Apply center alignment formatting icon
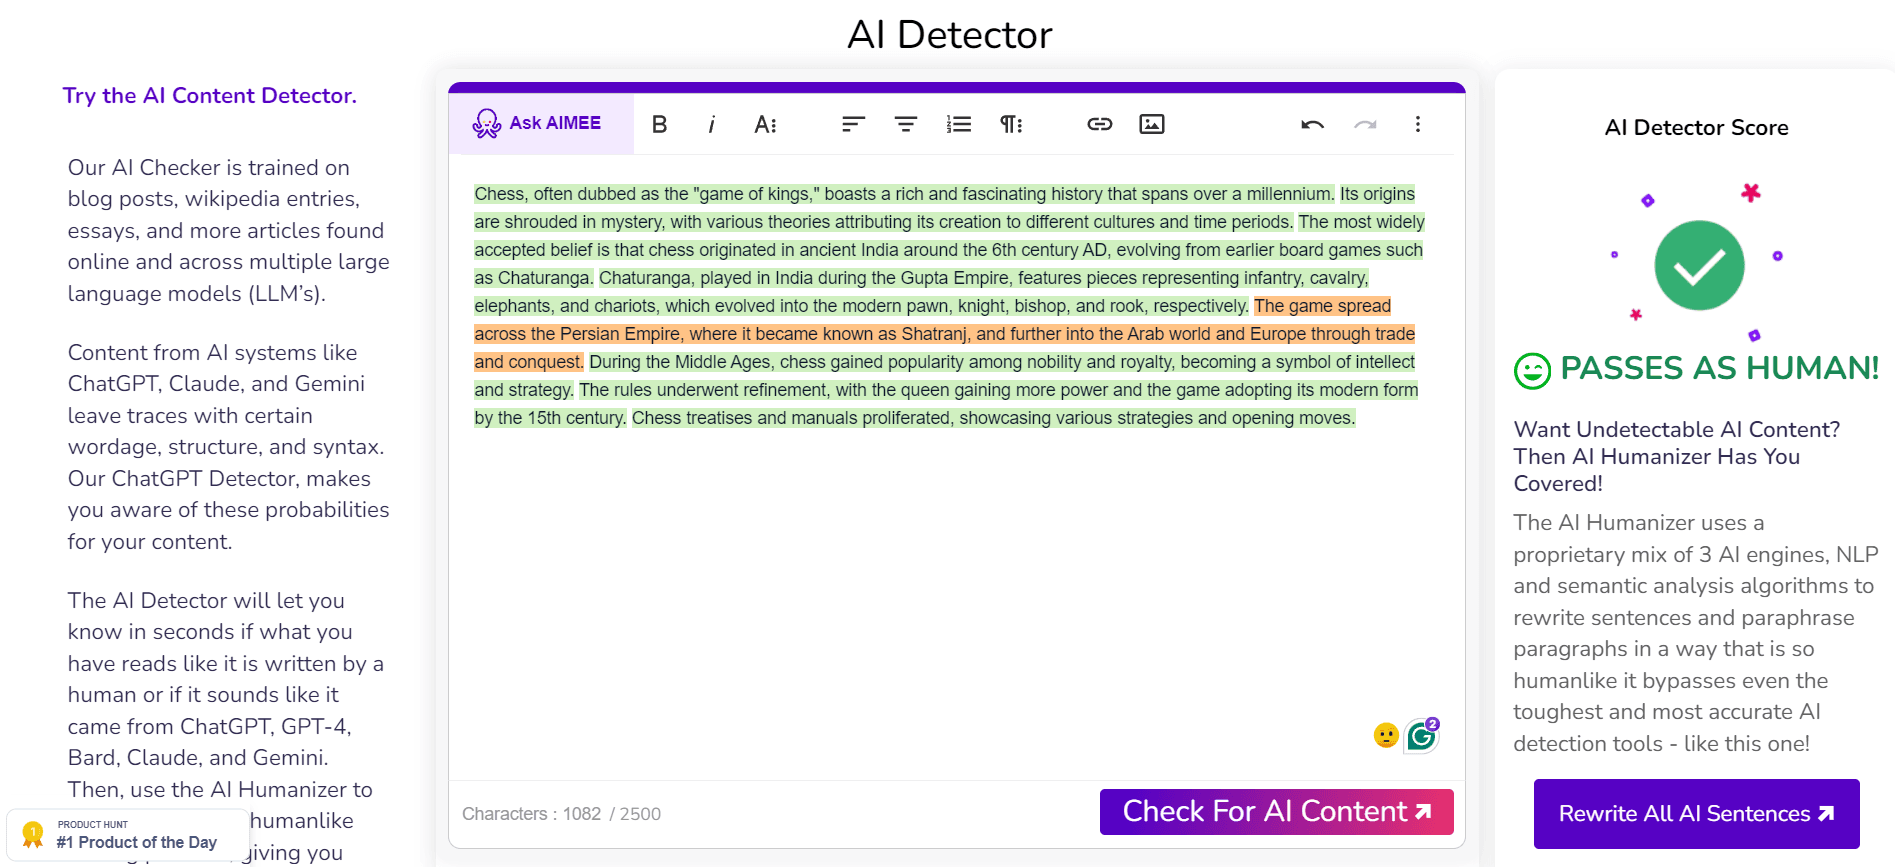 (906, 124)
